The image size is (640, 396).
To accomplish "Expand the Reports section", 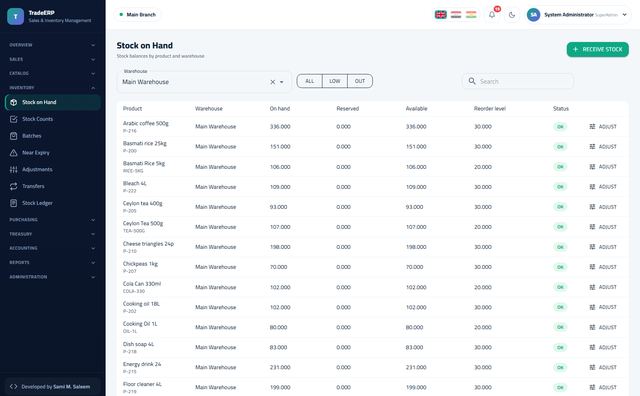I will click(52, 263).
